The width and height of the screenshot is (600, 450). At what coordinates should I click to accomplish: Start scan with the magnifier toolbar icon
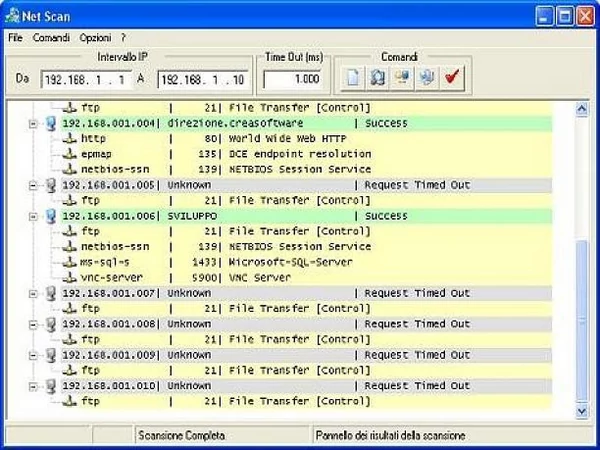[x=377, y=78]
